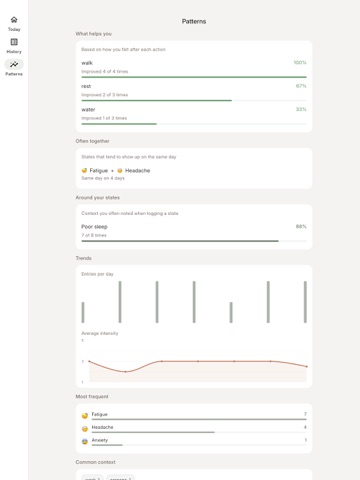Click the Trends heading
Image resolution: width=360 pixels, height=480 pixels.
tap(83, 258)
